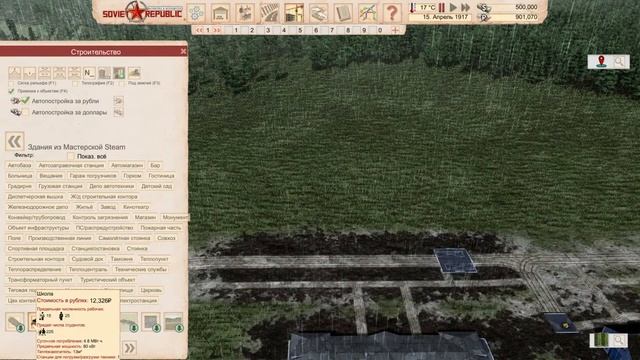The height and width of the screenshot is (360, 640).
Task: Filter buildings by Кинотеатр
Action: tap(136, 207)
